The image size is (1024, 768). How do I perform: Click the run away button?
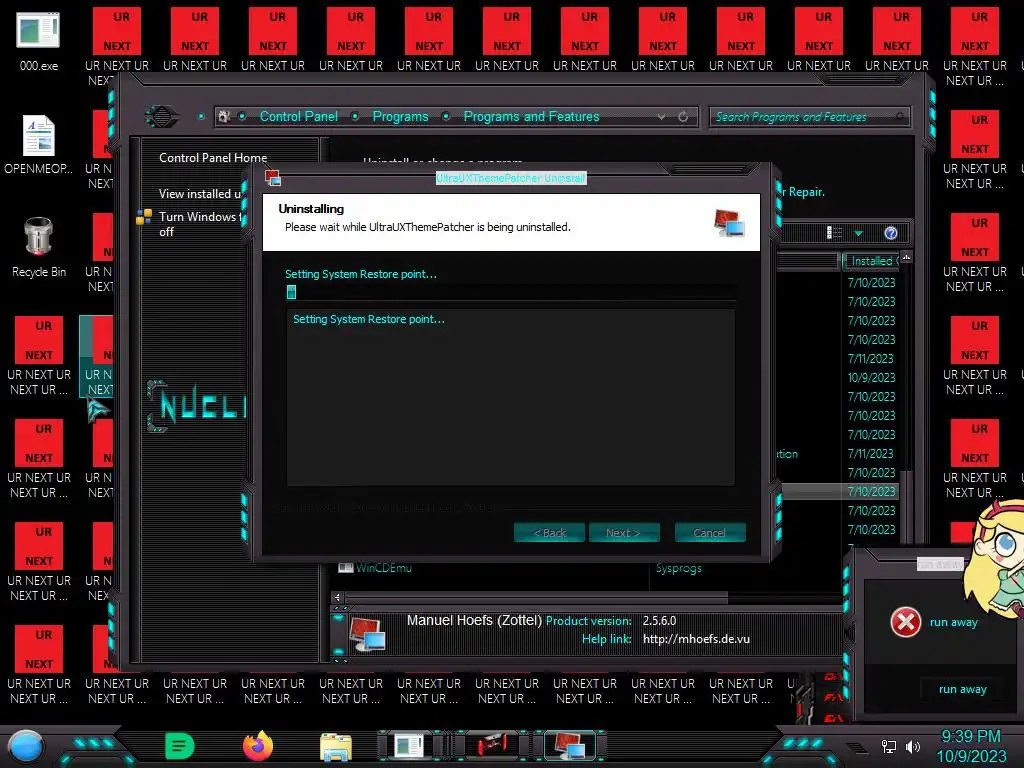pos(963,689)
